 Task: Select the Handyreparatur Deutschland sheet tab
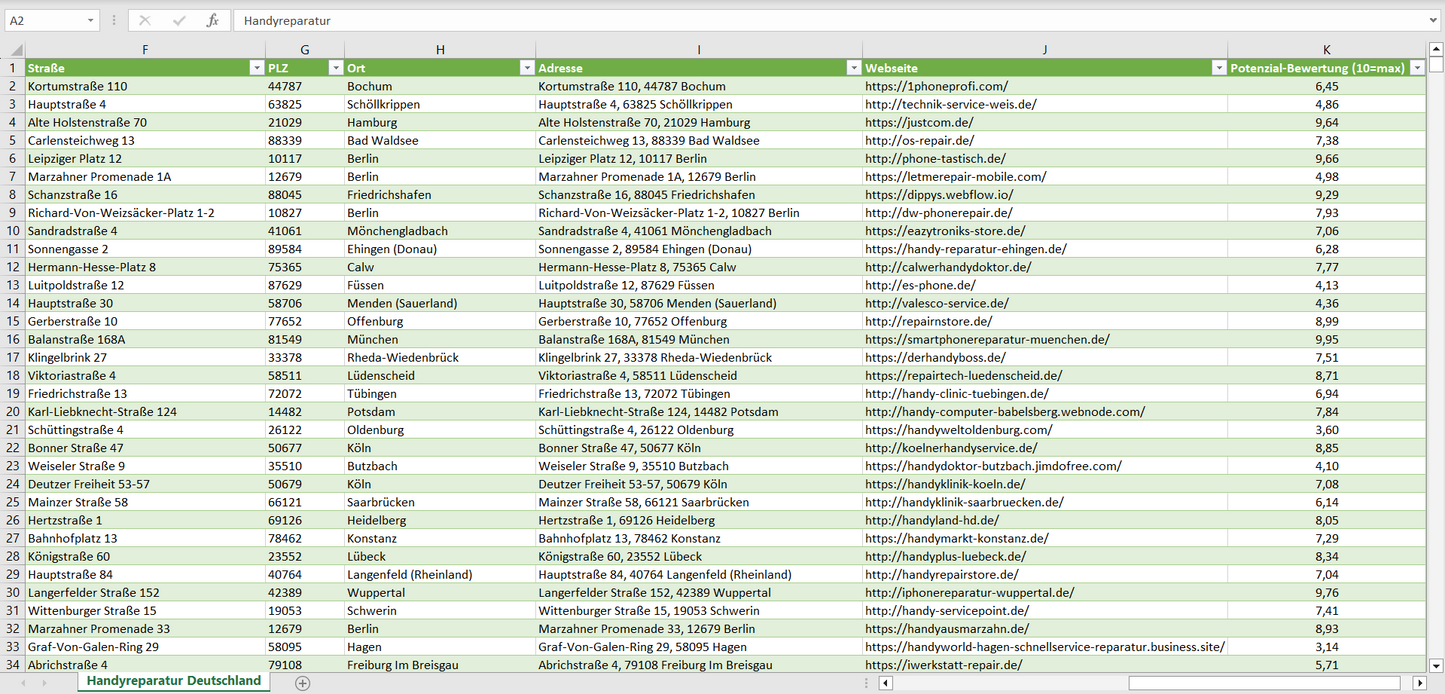pyautogui.click(x=174, y=681)
